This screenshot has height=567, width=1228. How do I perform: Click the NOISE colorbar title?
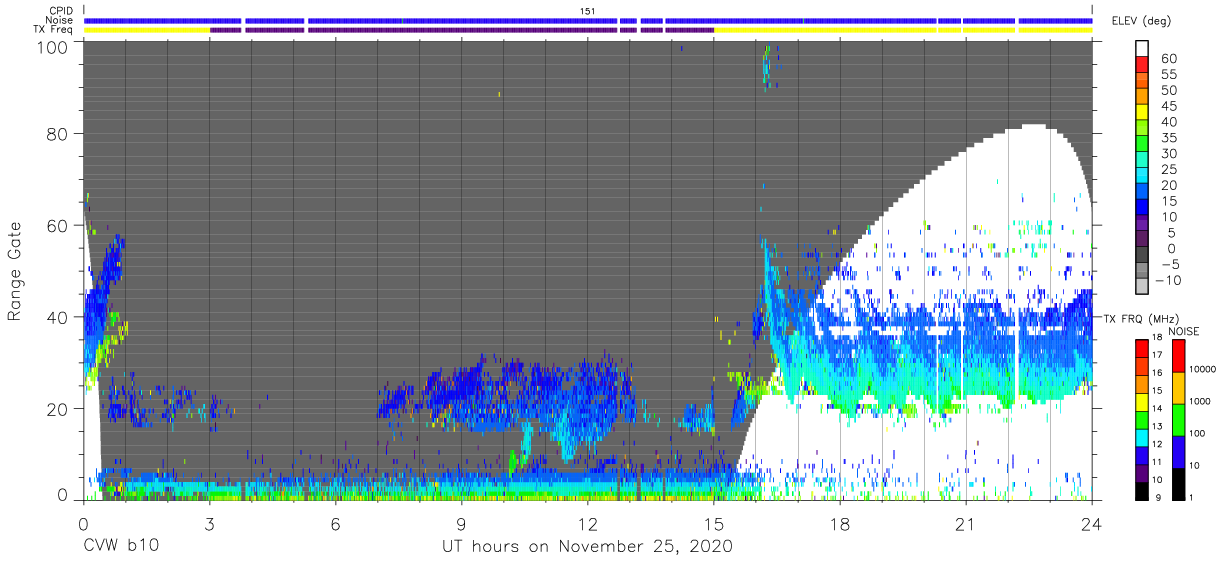click(x=1182, y=332)
